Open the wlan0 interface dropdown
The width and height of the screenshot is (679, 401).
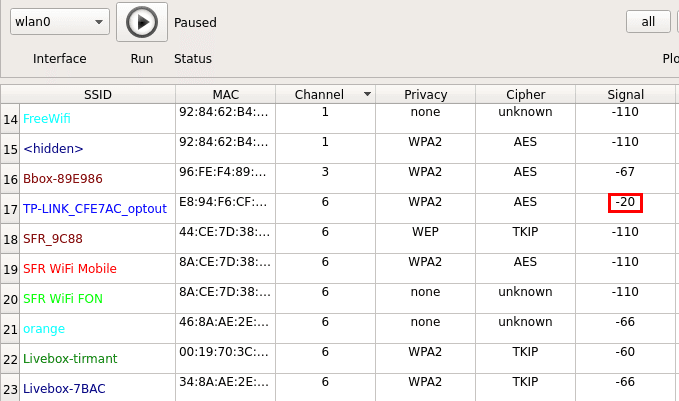tap(60, 22)
